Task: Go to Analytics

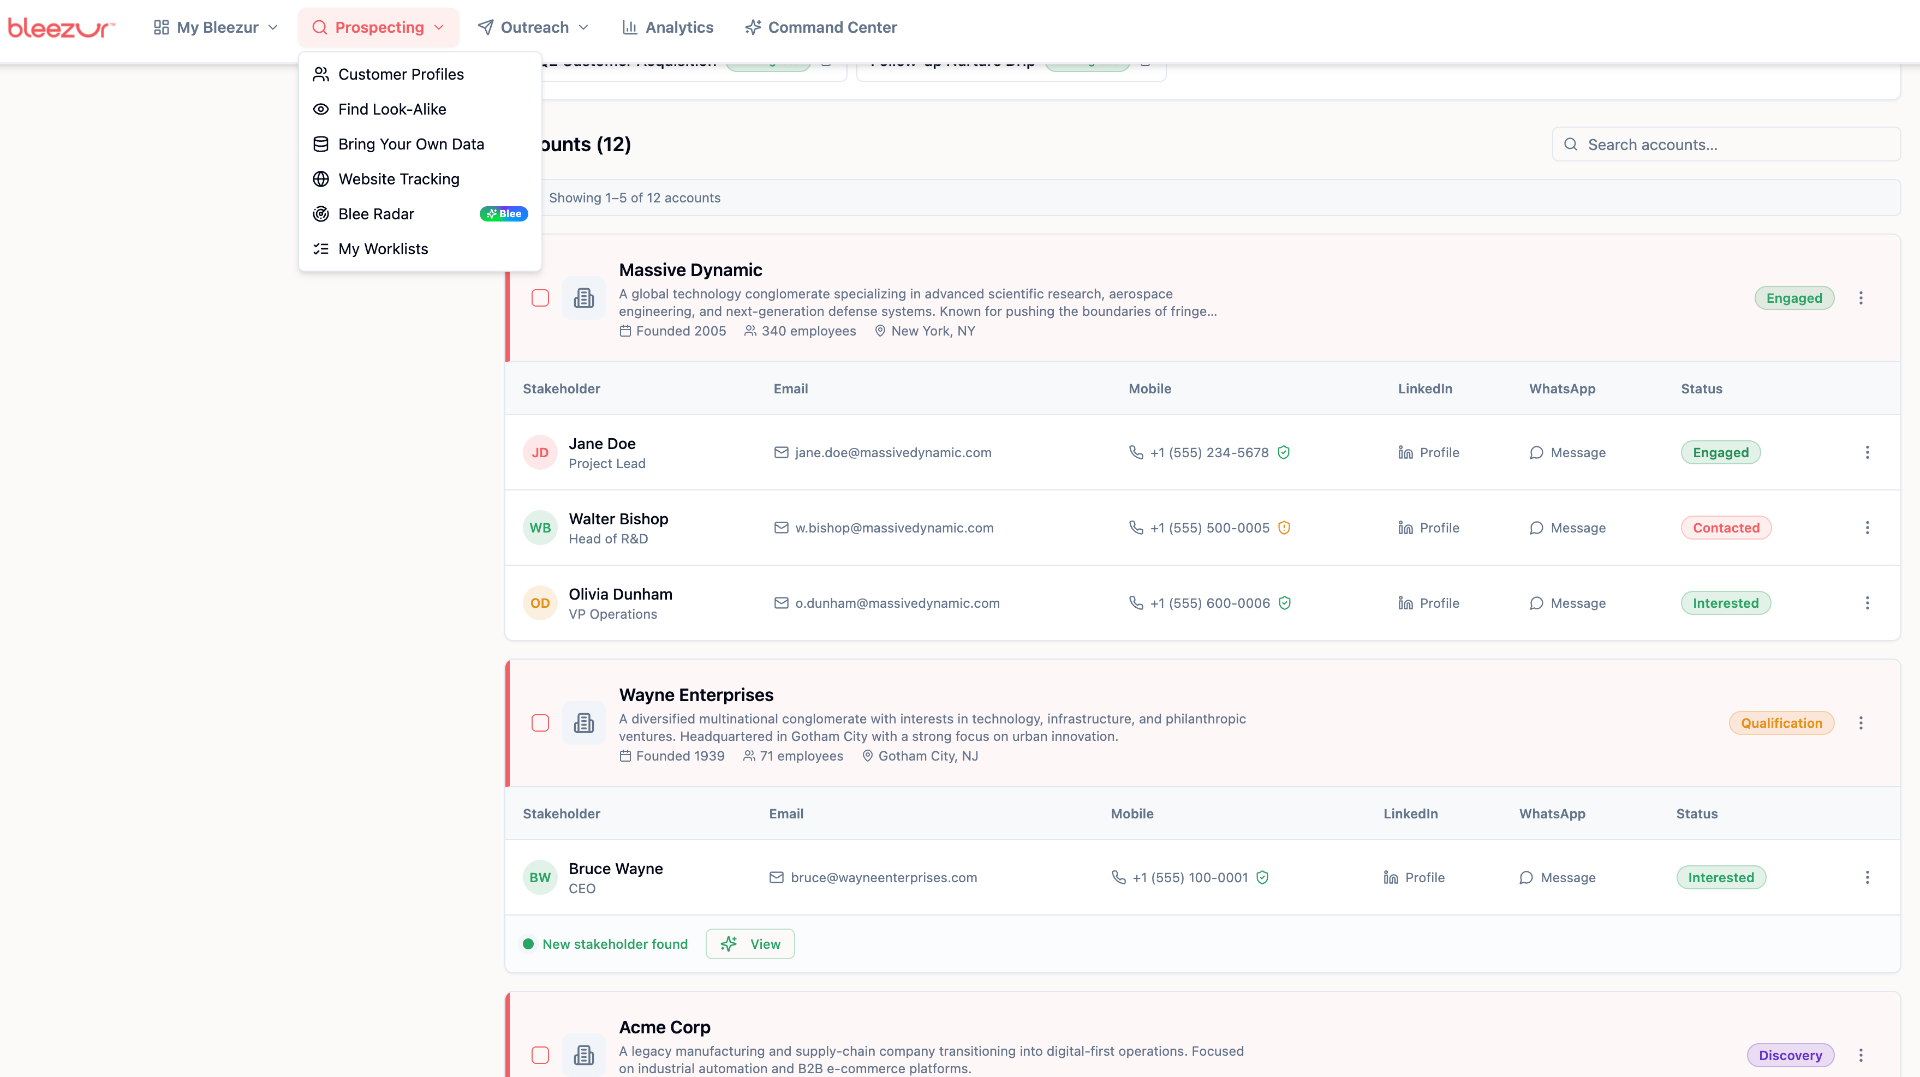Action: (x=667, y=28)
